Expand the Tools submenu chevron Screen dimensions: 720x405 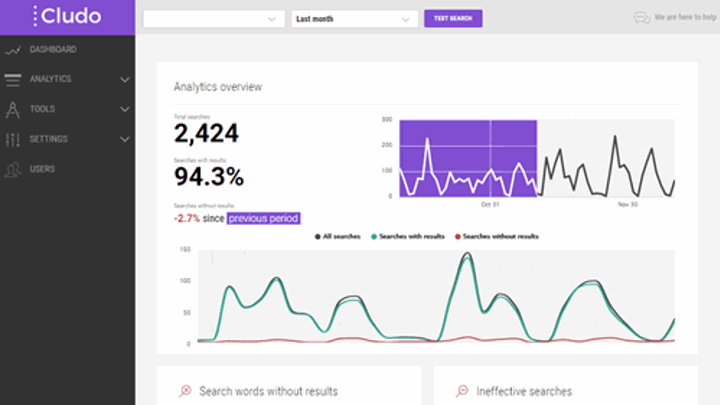(124, 109)
